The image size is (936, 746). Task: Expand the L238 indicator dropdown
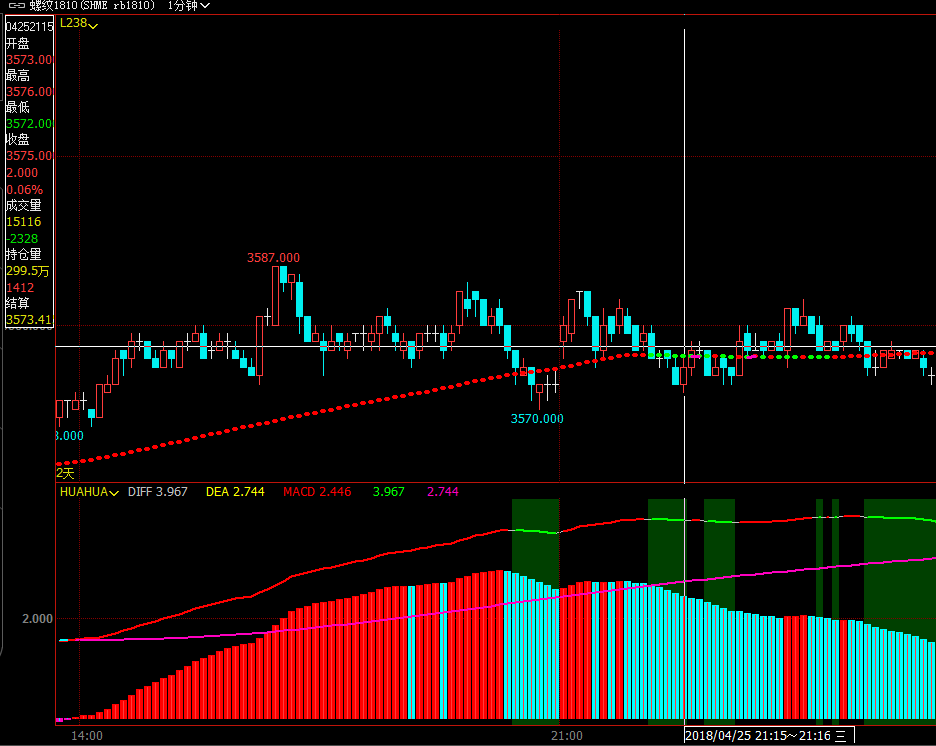click(79, 24)
